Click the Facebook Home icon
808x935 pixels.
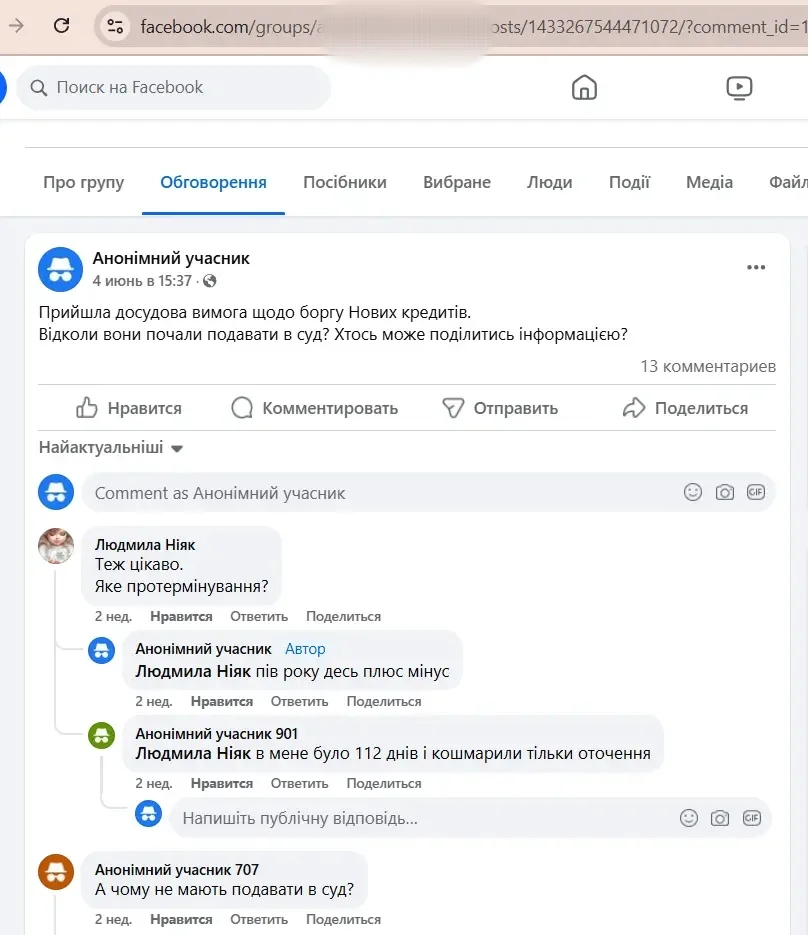pos(584,88)
